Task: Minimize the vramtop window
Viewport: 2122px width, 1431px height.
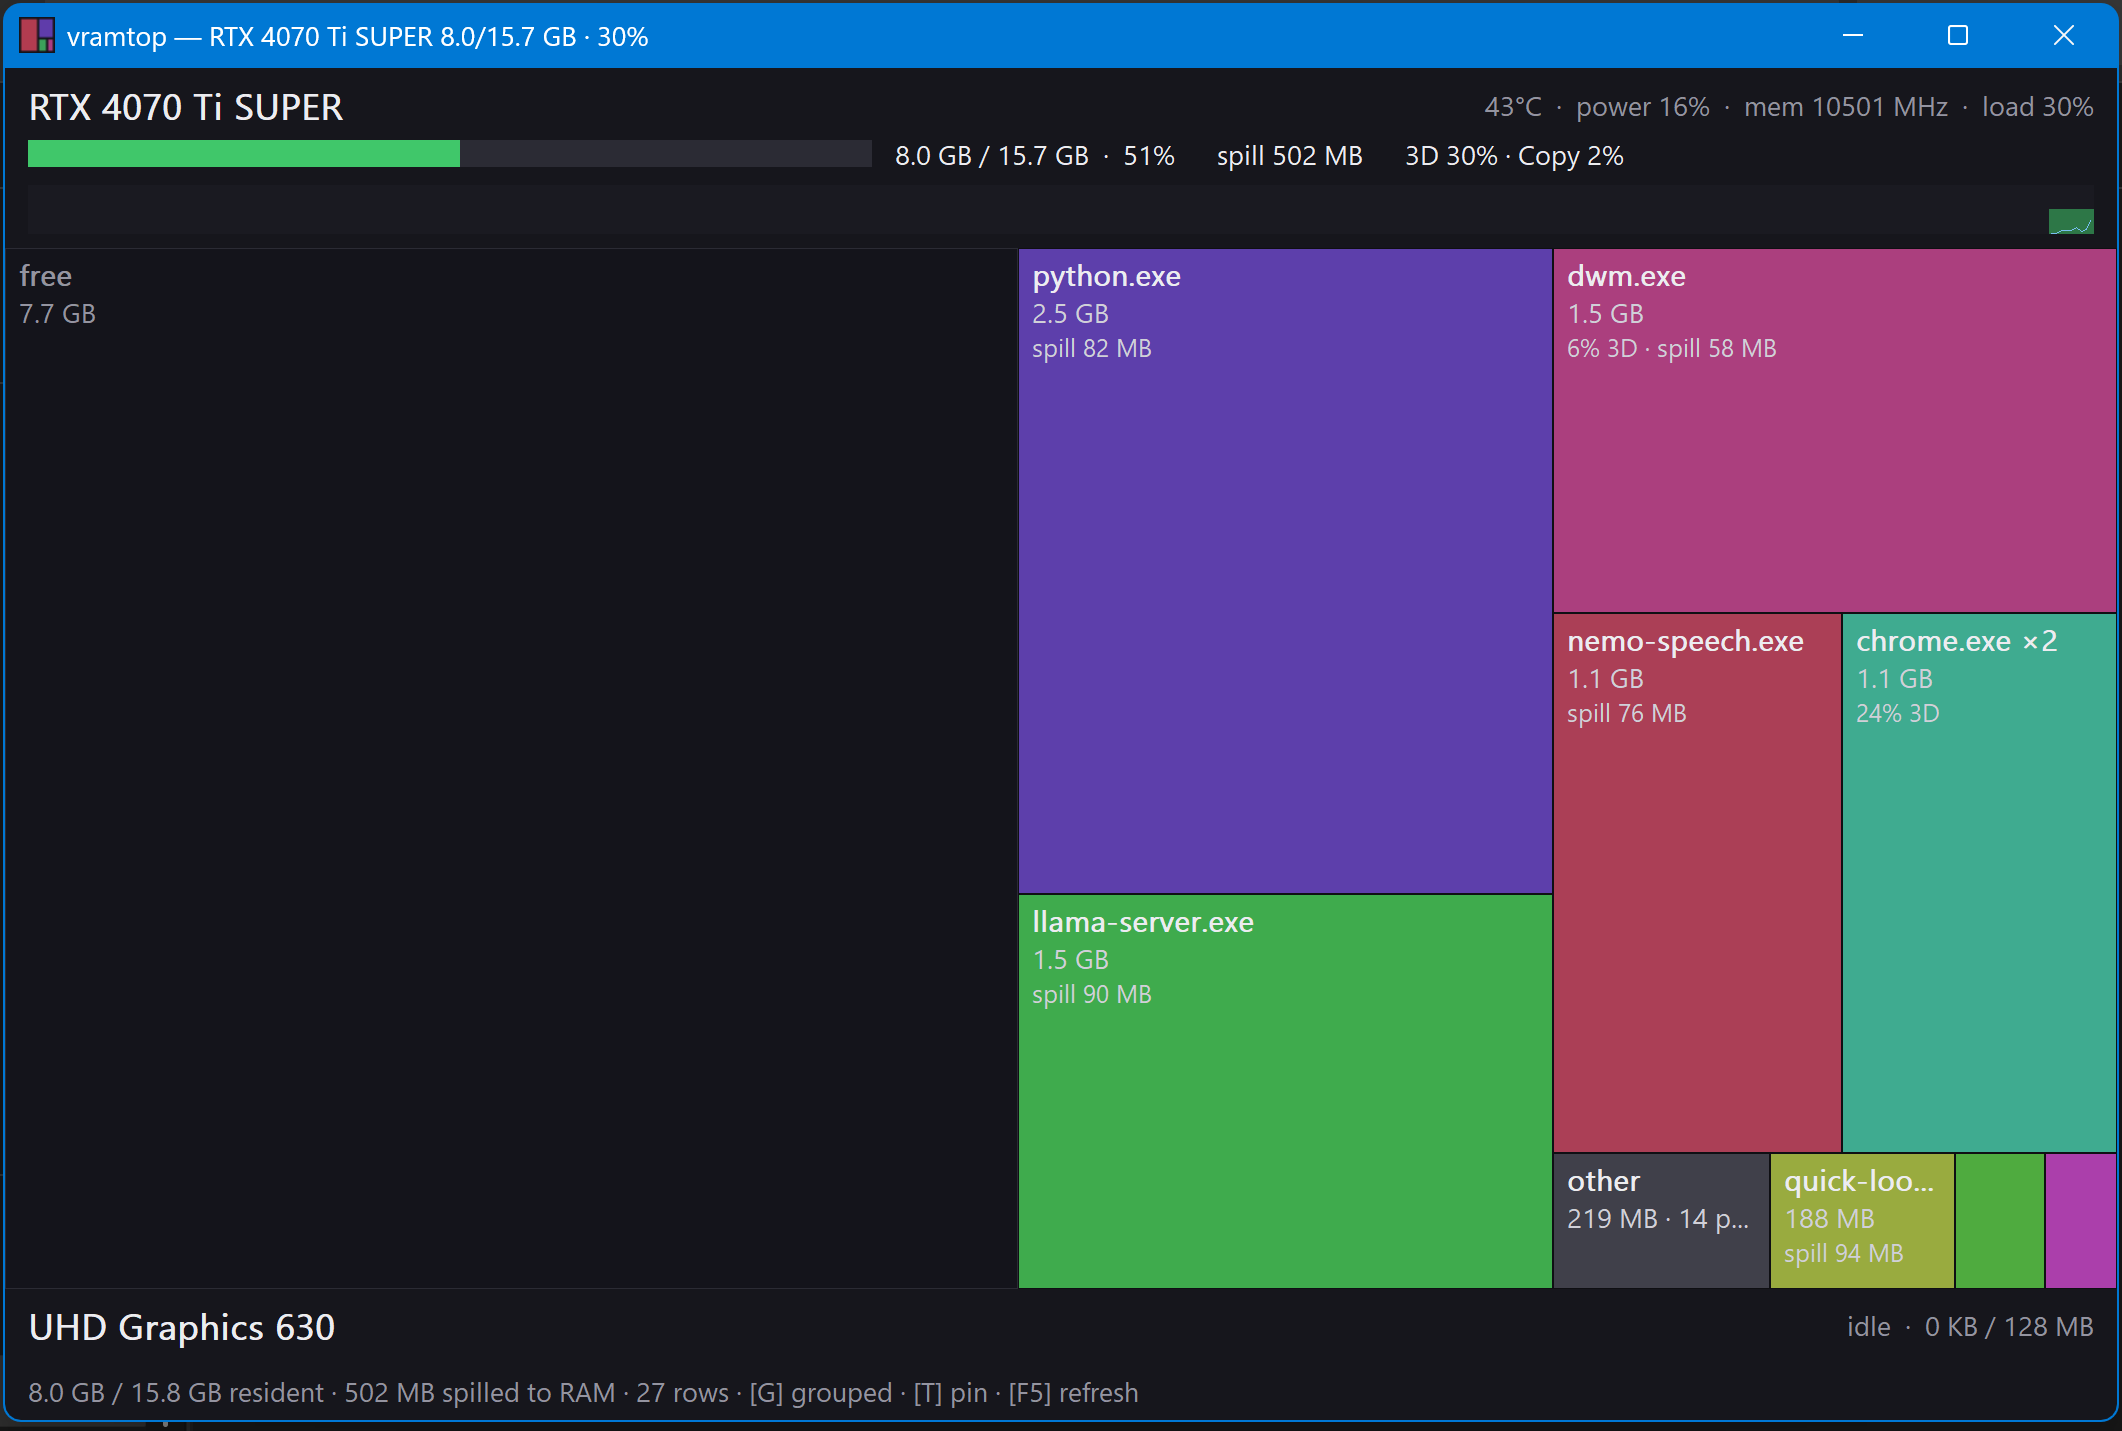Action: [x=1853, y=36]
